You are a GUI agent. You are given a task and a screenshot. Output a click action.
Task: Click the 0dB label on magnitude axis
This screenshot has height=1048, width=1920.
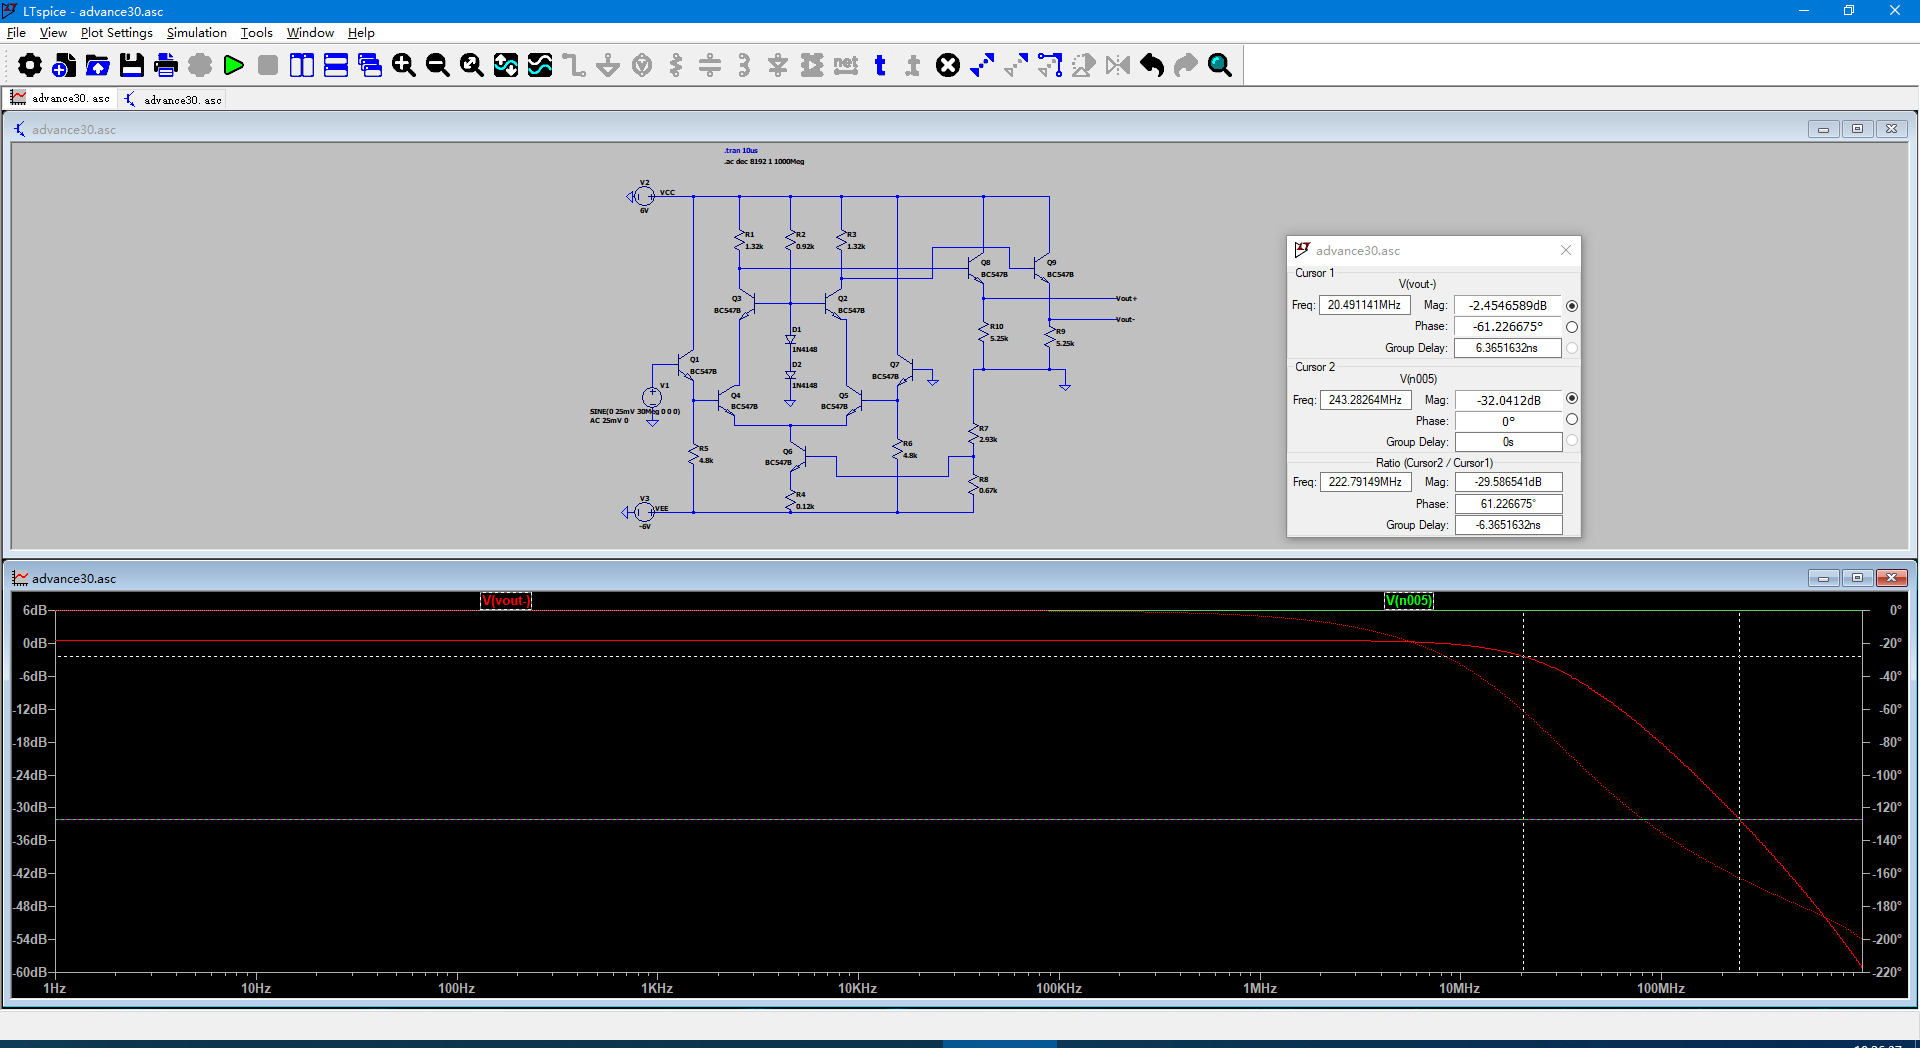click(x=35, y=643)
